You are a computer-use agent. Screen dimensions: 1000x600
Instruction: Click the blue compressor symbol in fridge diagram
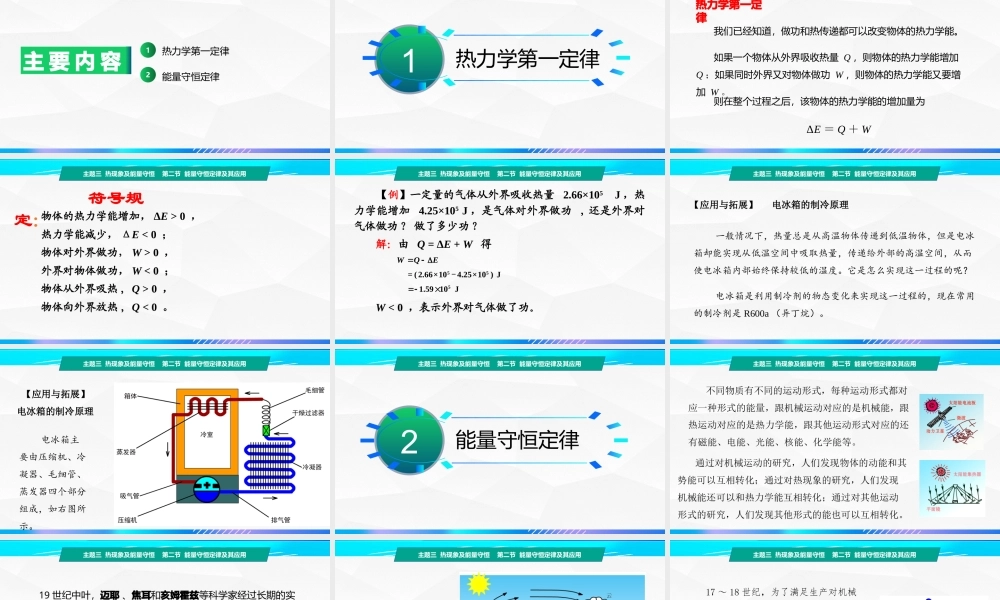207,488
